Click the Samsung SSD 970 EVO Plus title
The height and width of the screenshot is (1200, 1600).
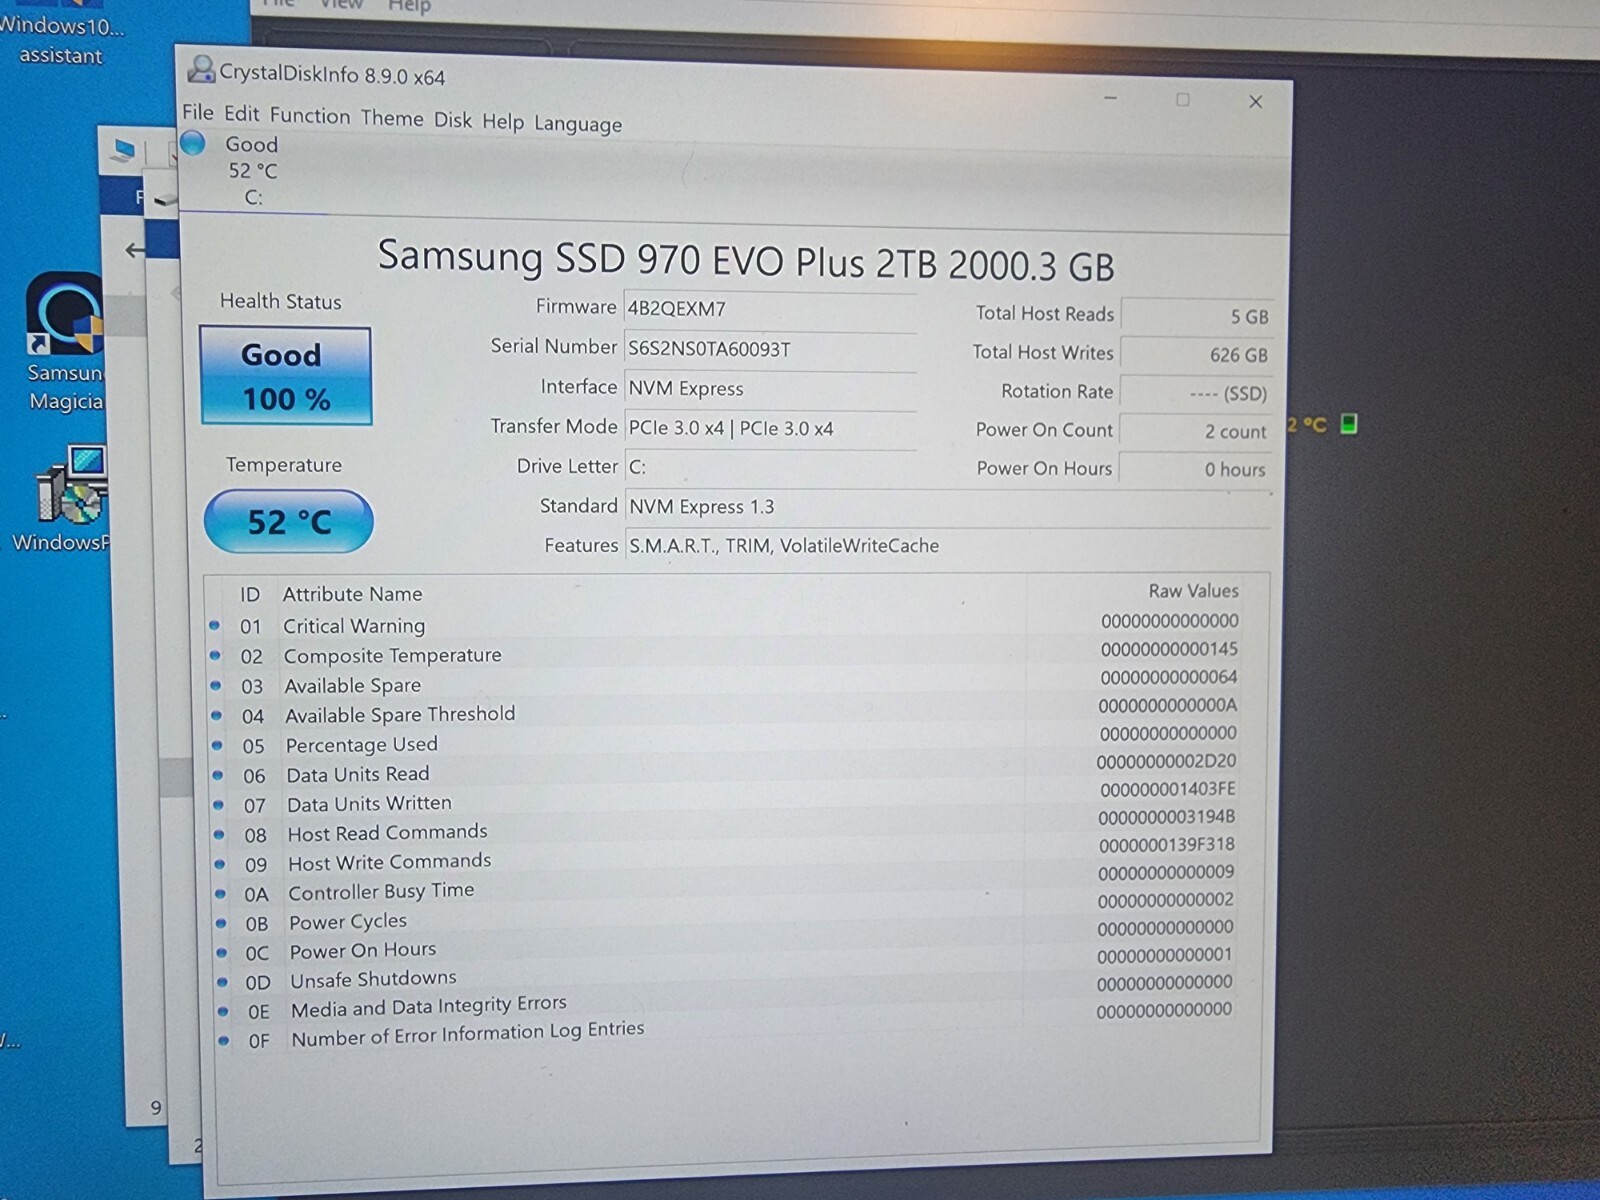745,261
